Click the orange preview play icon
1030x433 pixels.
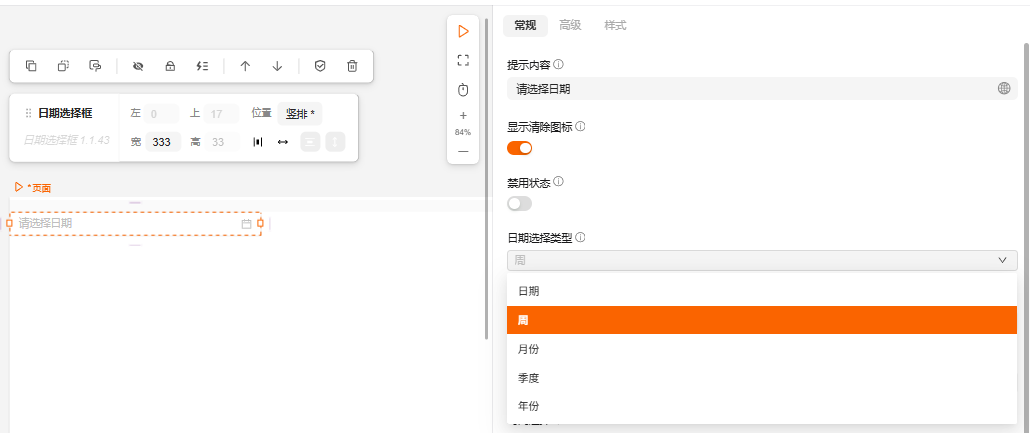(x=463, y=31)
